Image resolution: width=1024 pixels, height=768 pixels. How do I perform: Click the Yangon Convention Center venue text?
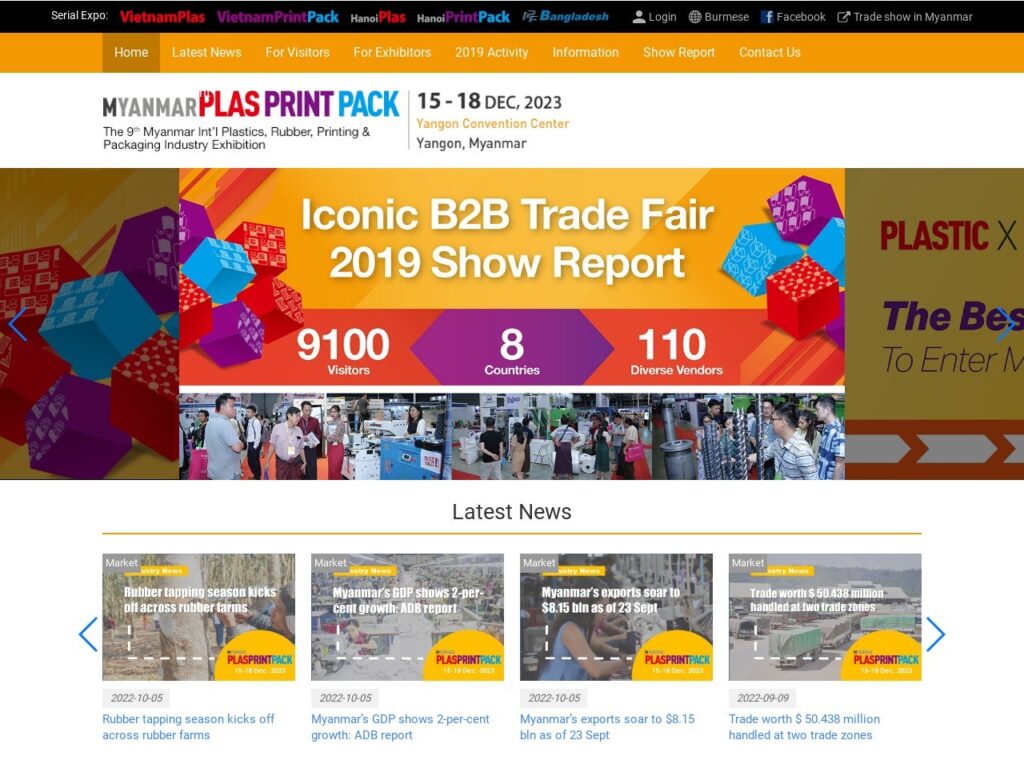coord(492,123)
